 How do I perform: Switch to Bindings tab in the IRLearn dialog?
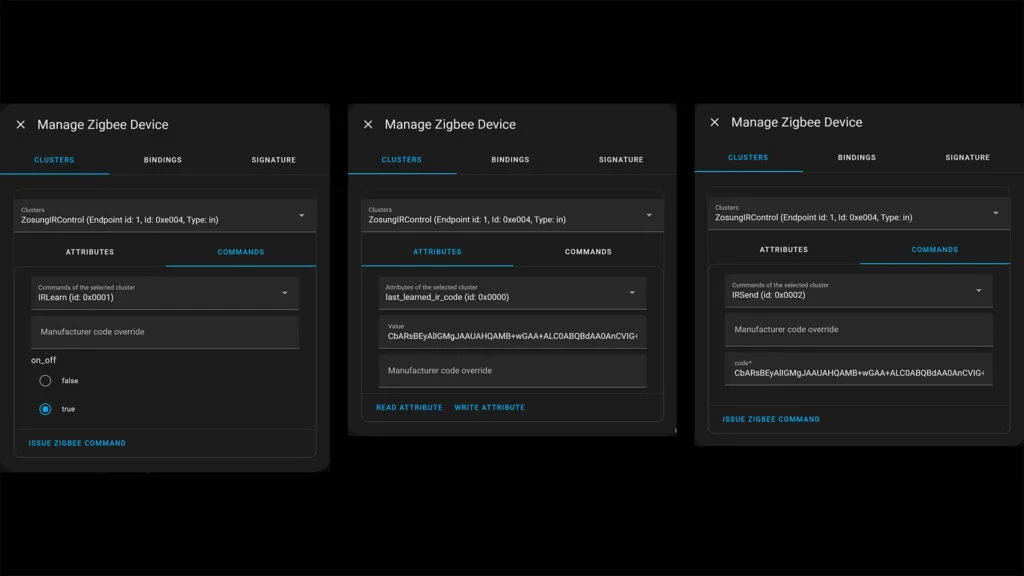163,160
